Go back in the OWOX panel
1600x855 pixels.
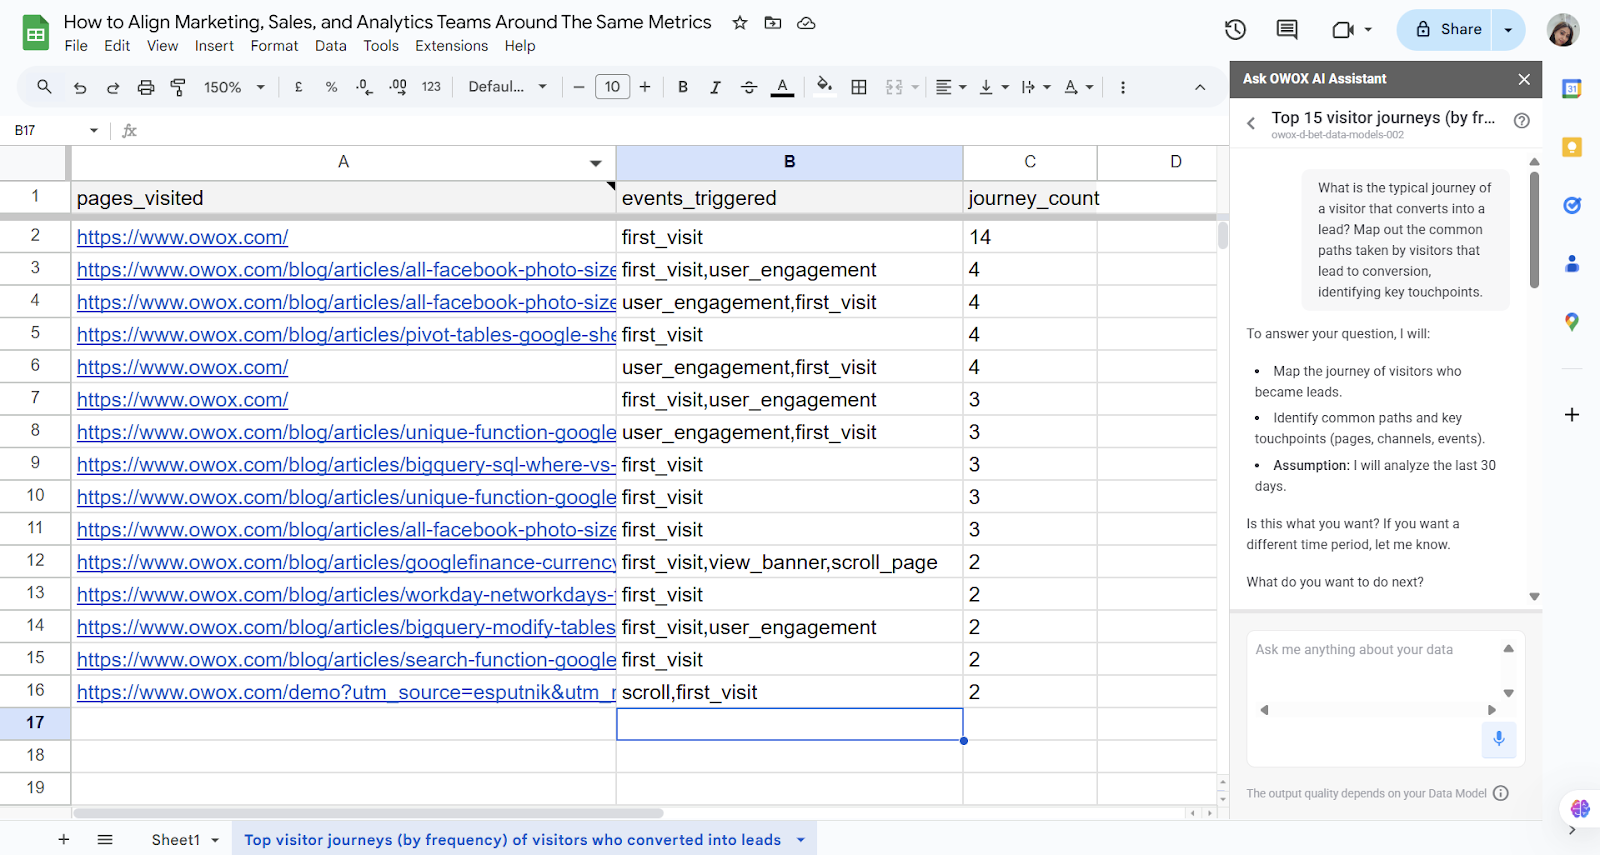click(1251, 123)
